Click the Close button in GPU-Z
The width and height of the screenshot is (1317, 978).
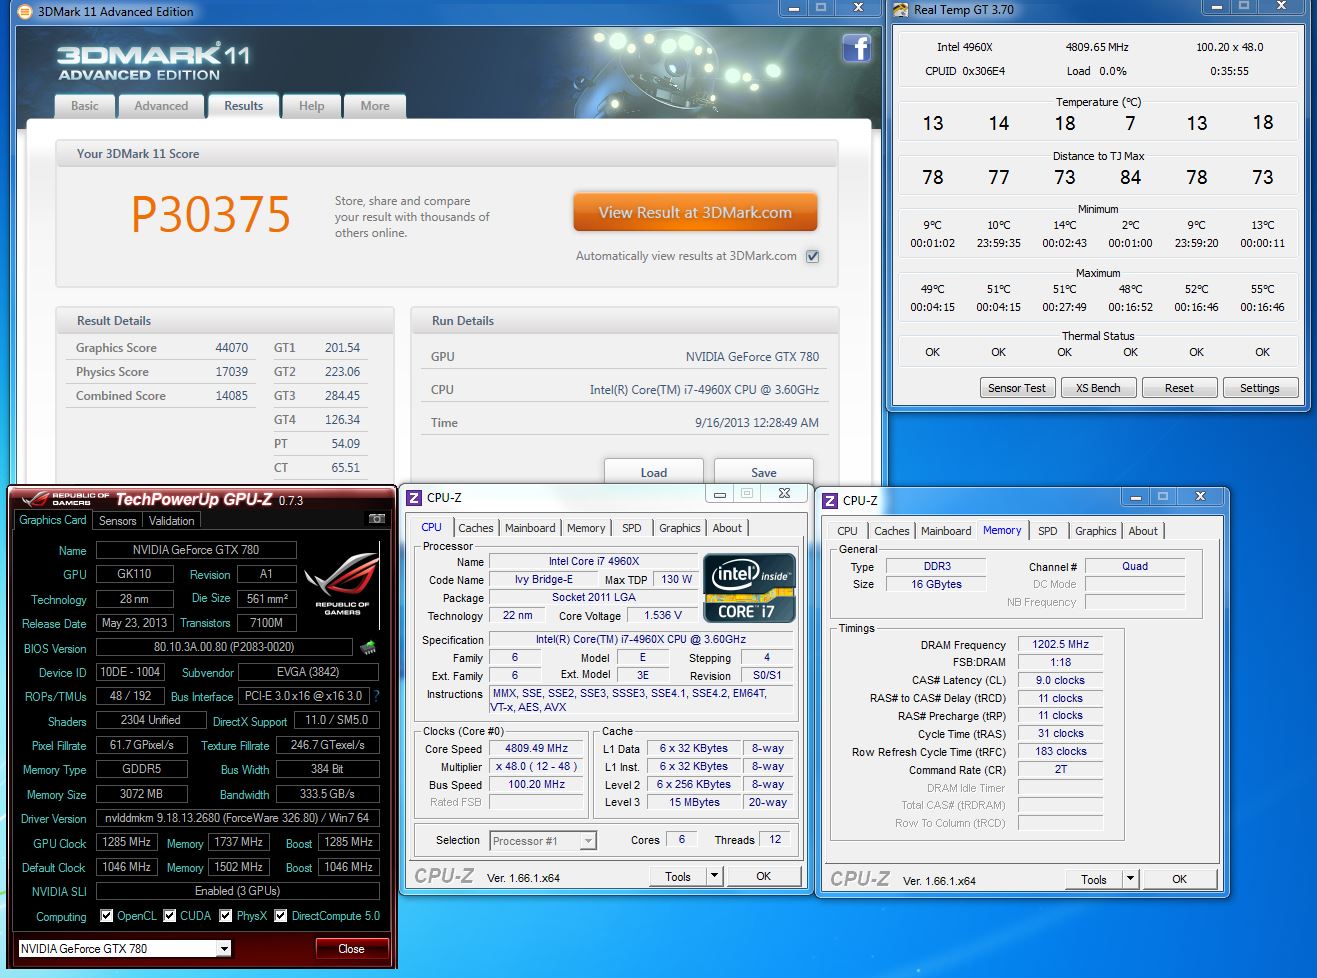click(351, 948)
